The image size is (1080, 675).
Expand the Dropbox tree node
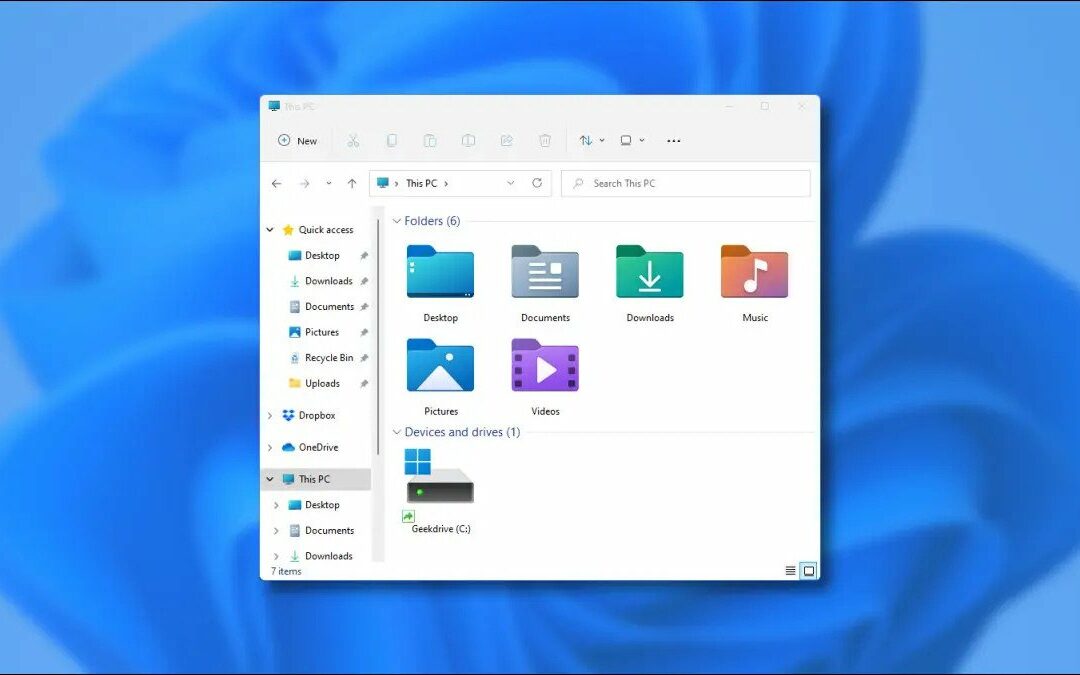click(270, 415)
